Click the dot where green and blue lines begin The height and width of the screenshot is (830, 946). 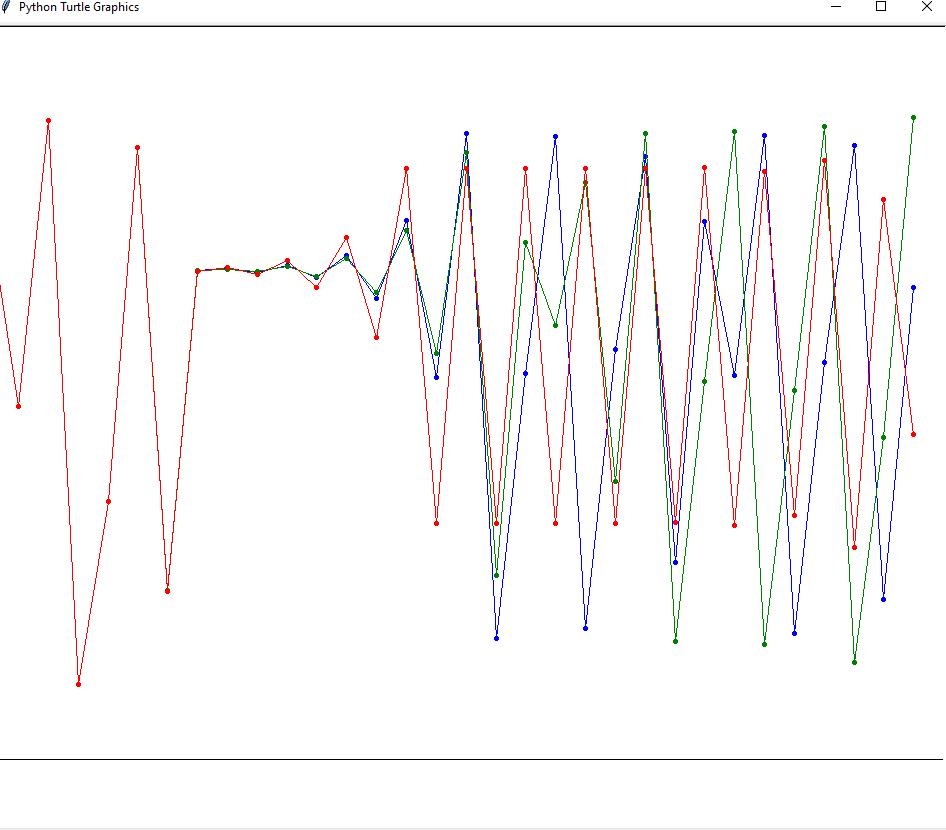click(197, 271)
